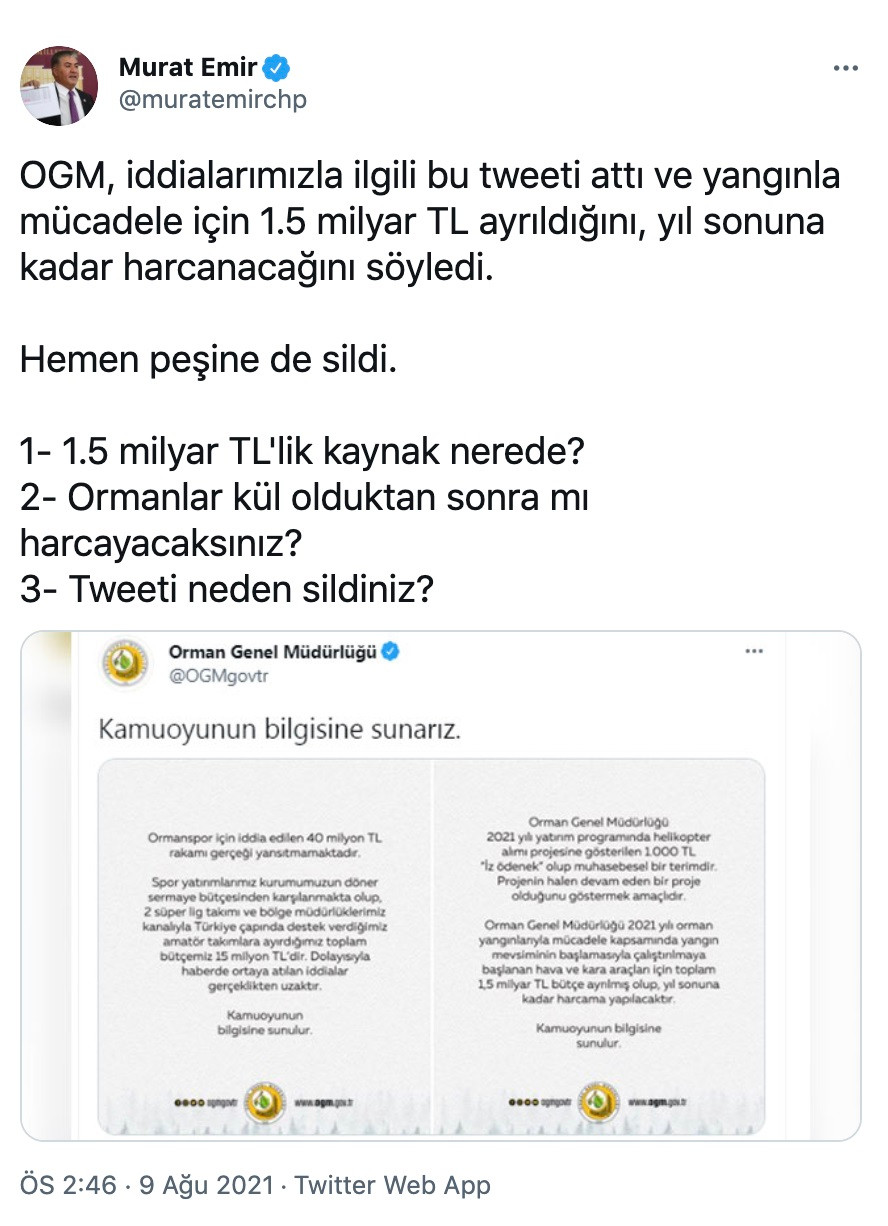
Task: Click Murat Emir's blue verified badge
Action: [x=274, y=68]
